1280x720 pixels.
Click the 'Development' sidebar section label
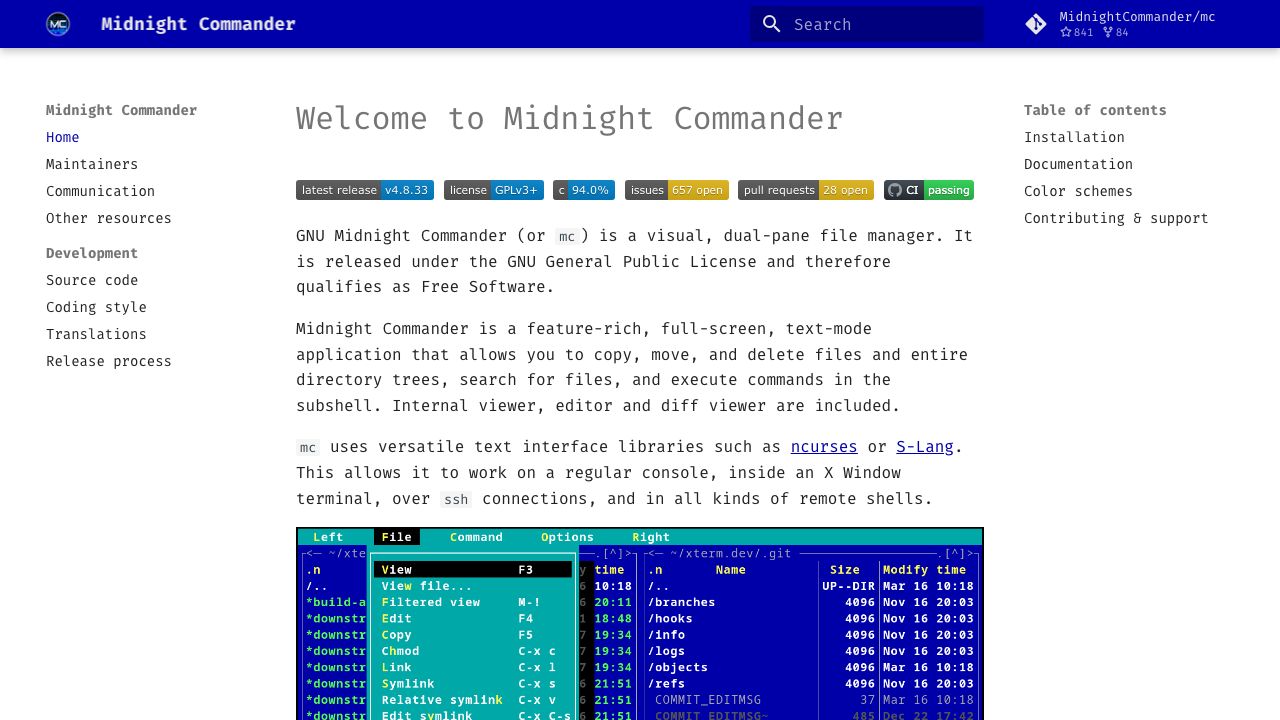pos(92,253)
